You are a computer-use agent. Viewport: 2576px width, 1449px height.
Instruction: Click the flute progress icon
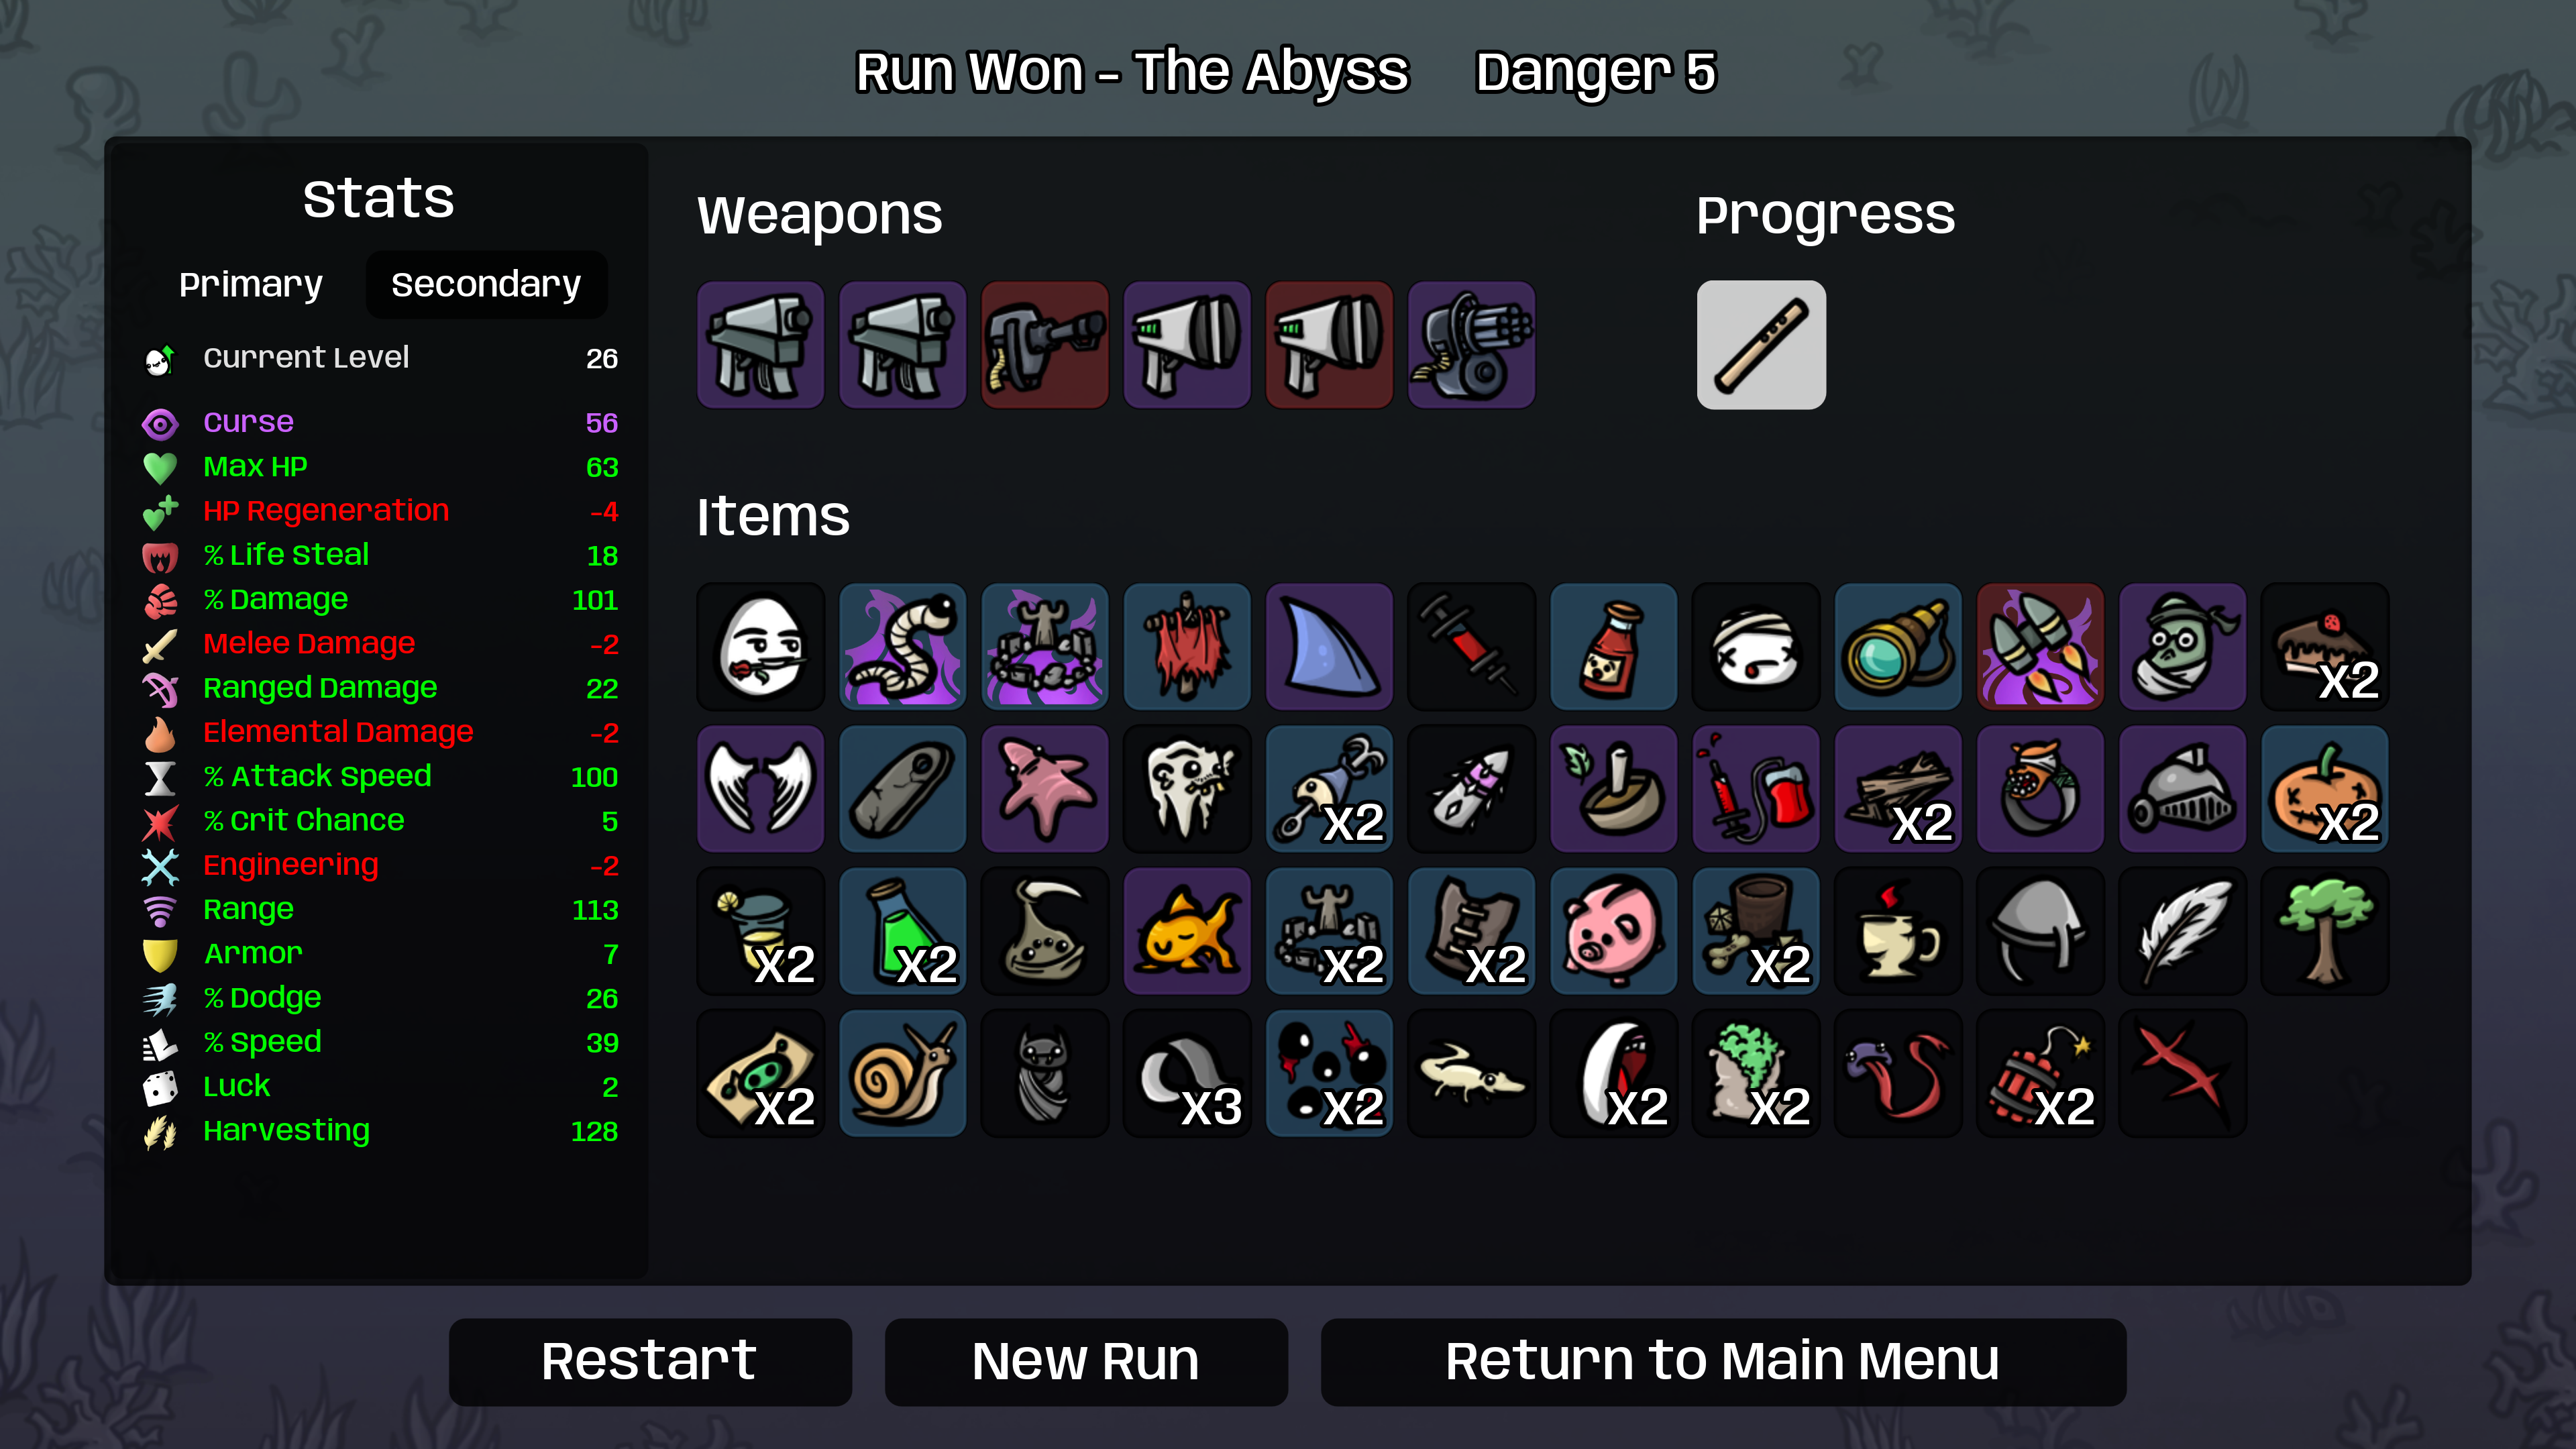(x=1761, y=345)
